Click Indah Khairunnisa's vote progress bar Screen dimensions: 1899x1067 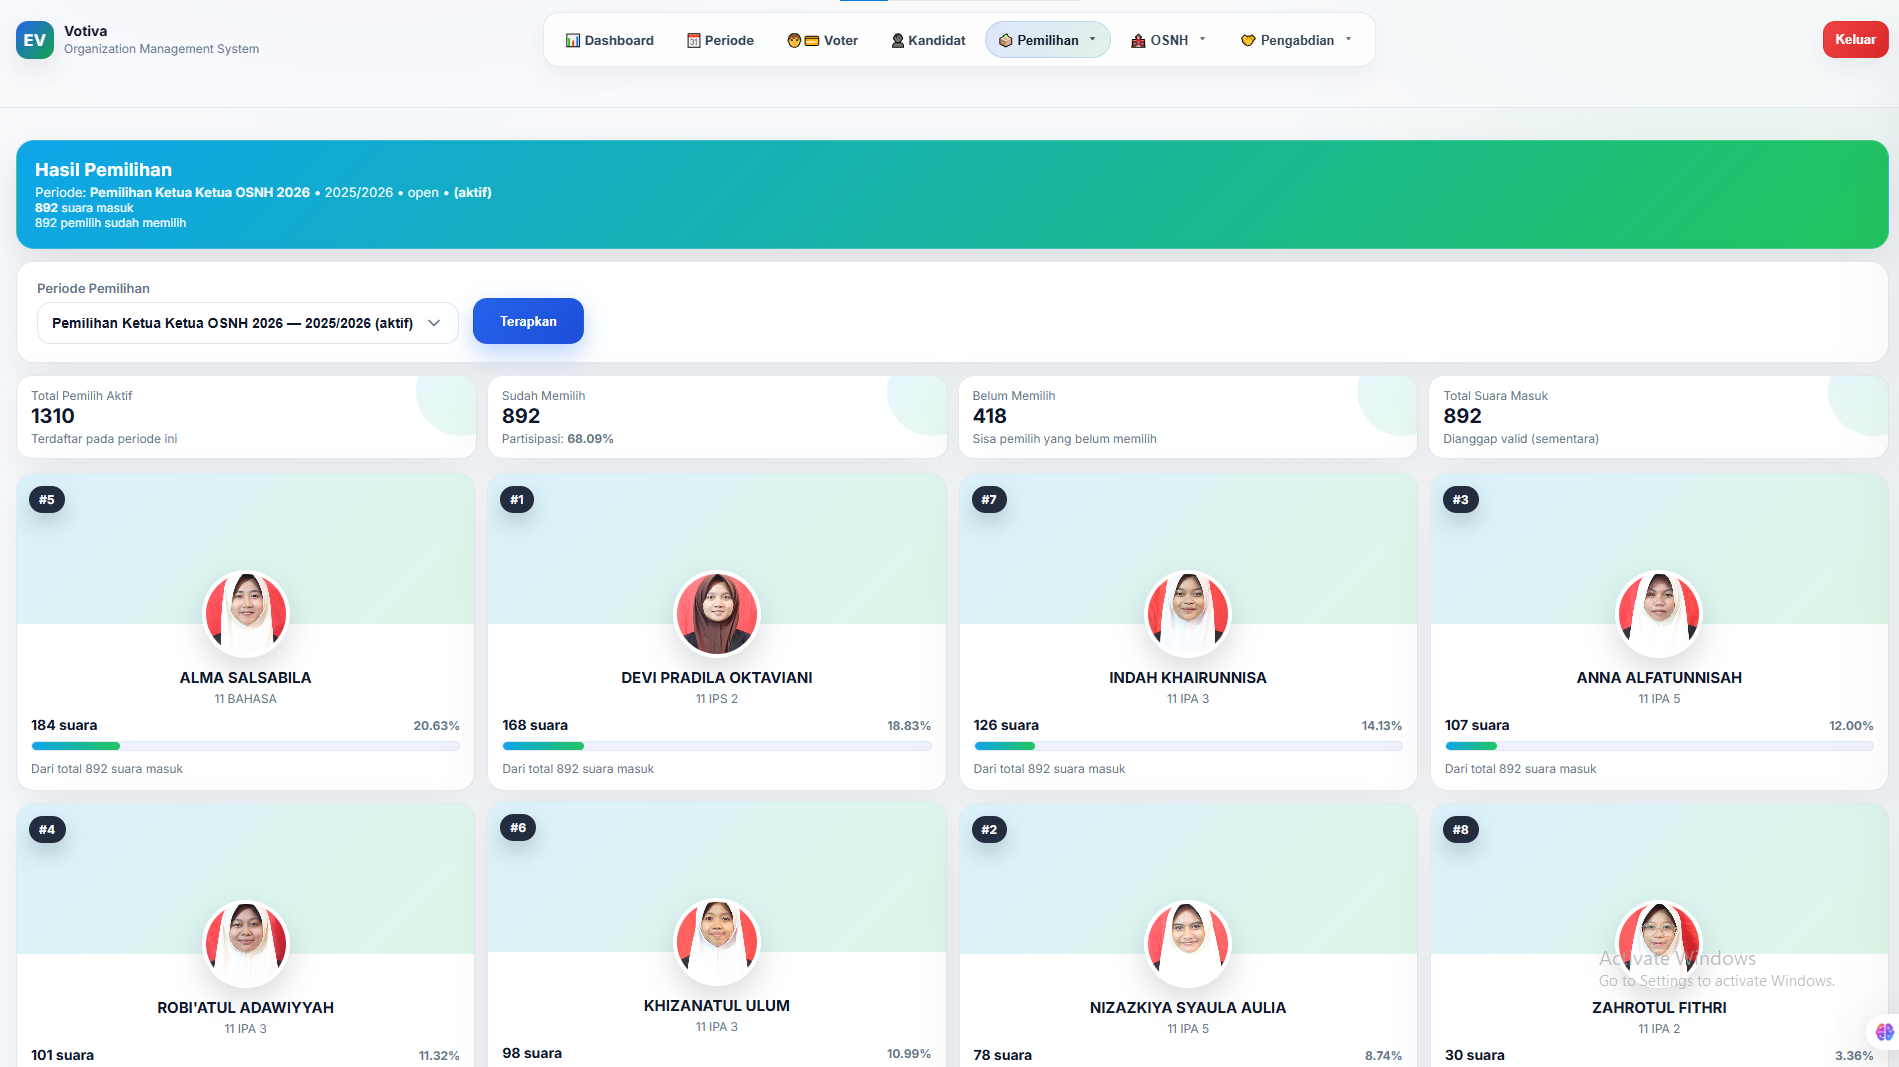(1188, 746)
